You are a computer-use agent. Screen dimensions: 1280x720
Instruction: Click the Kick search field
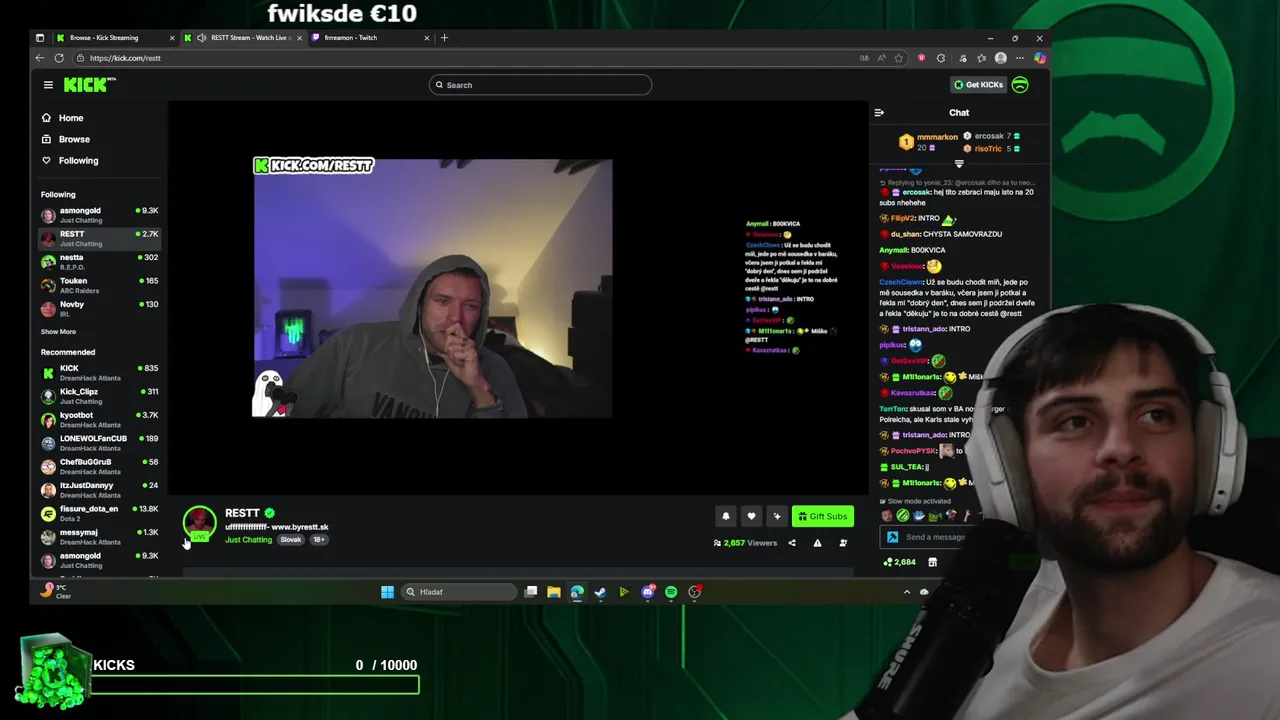coord(540,85)
